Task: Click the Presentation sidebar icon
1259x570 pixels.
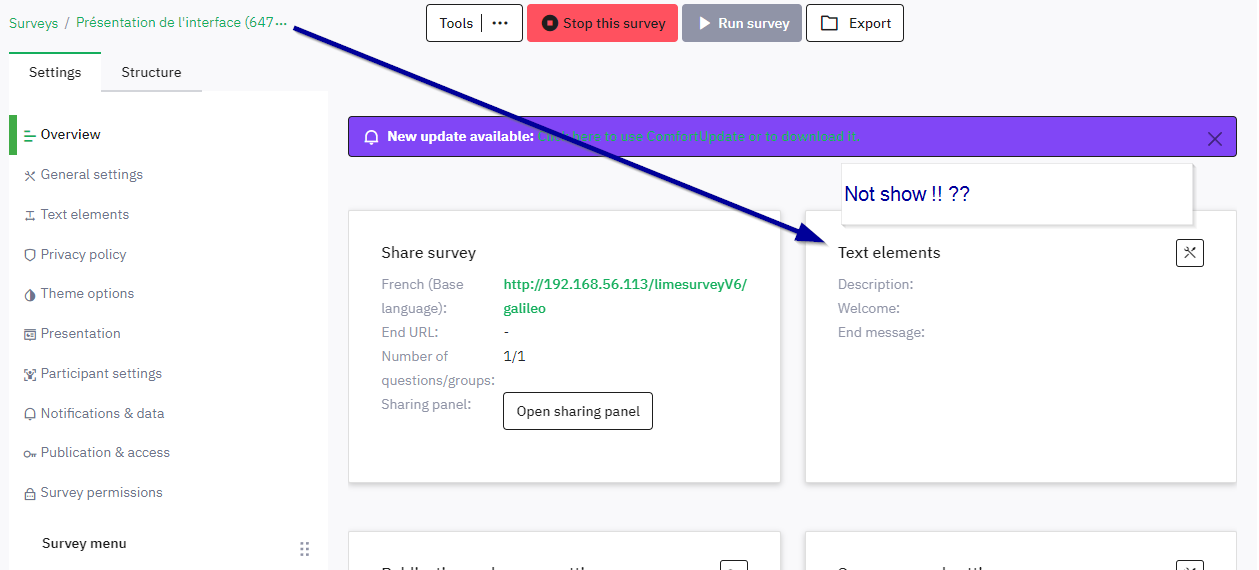Action: (x=30, y=334)
